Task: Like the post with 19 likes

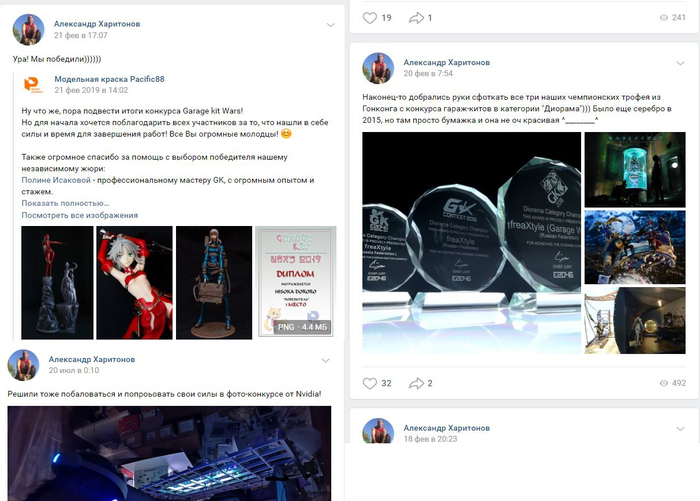Action: pos(370,18)
